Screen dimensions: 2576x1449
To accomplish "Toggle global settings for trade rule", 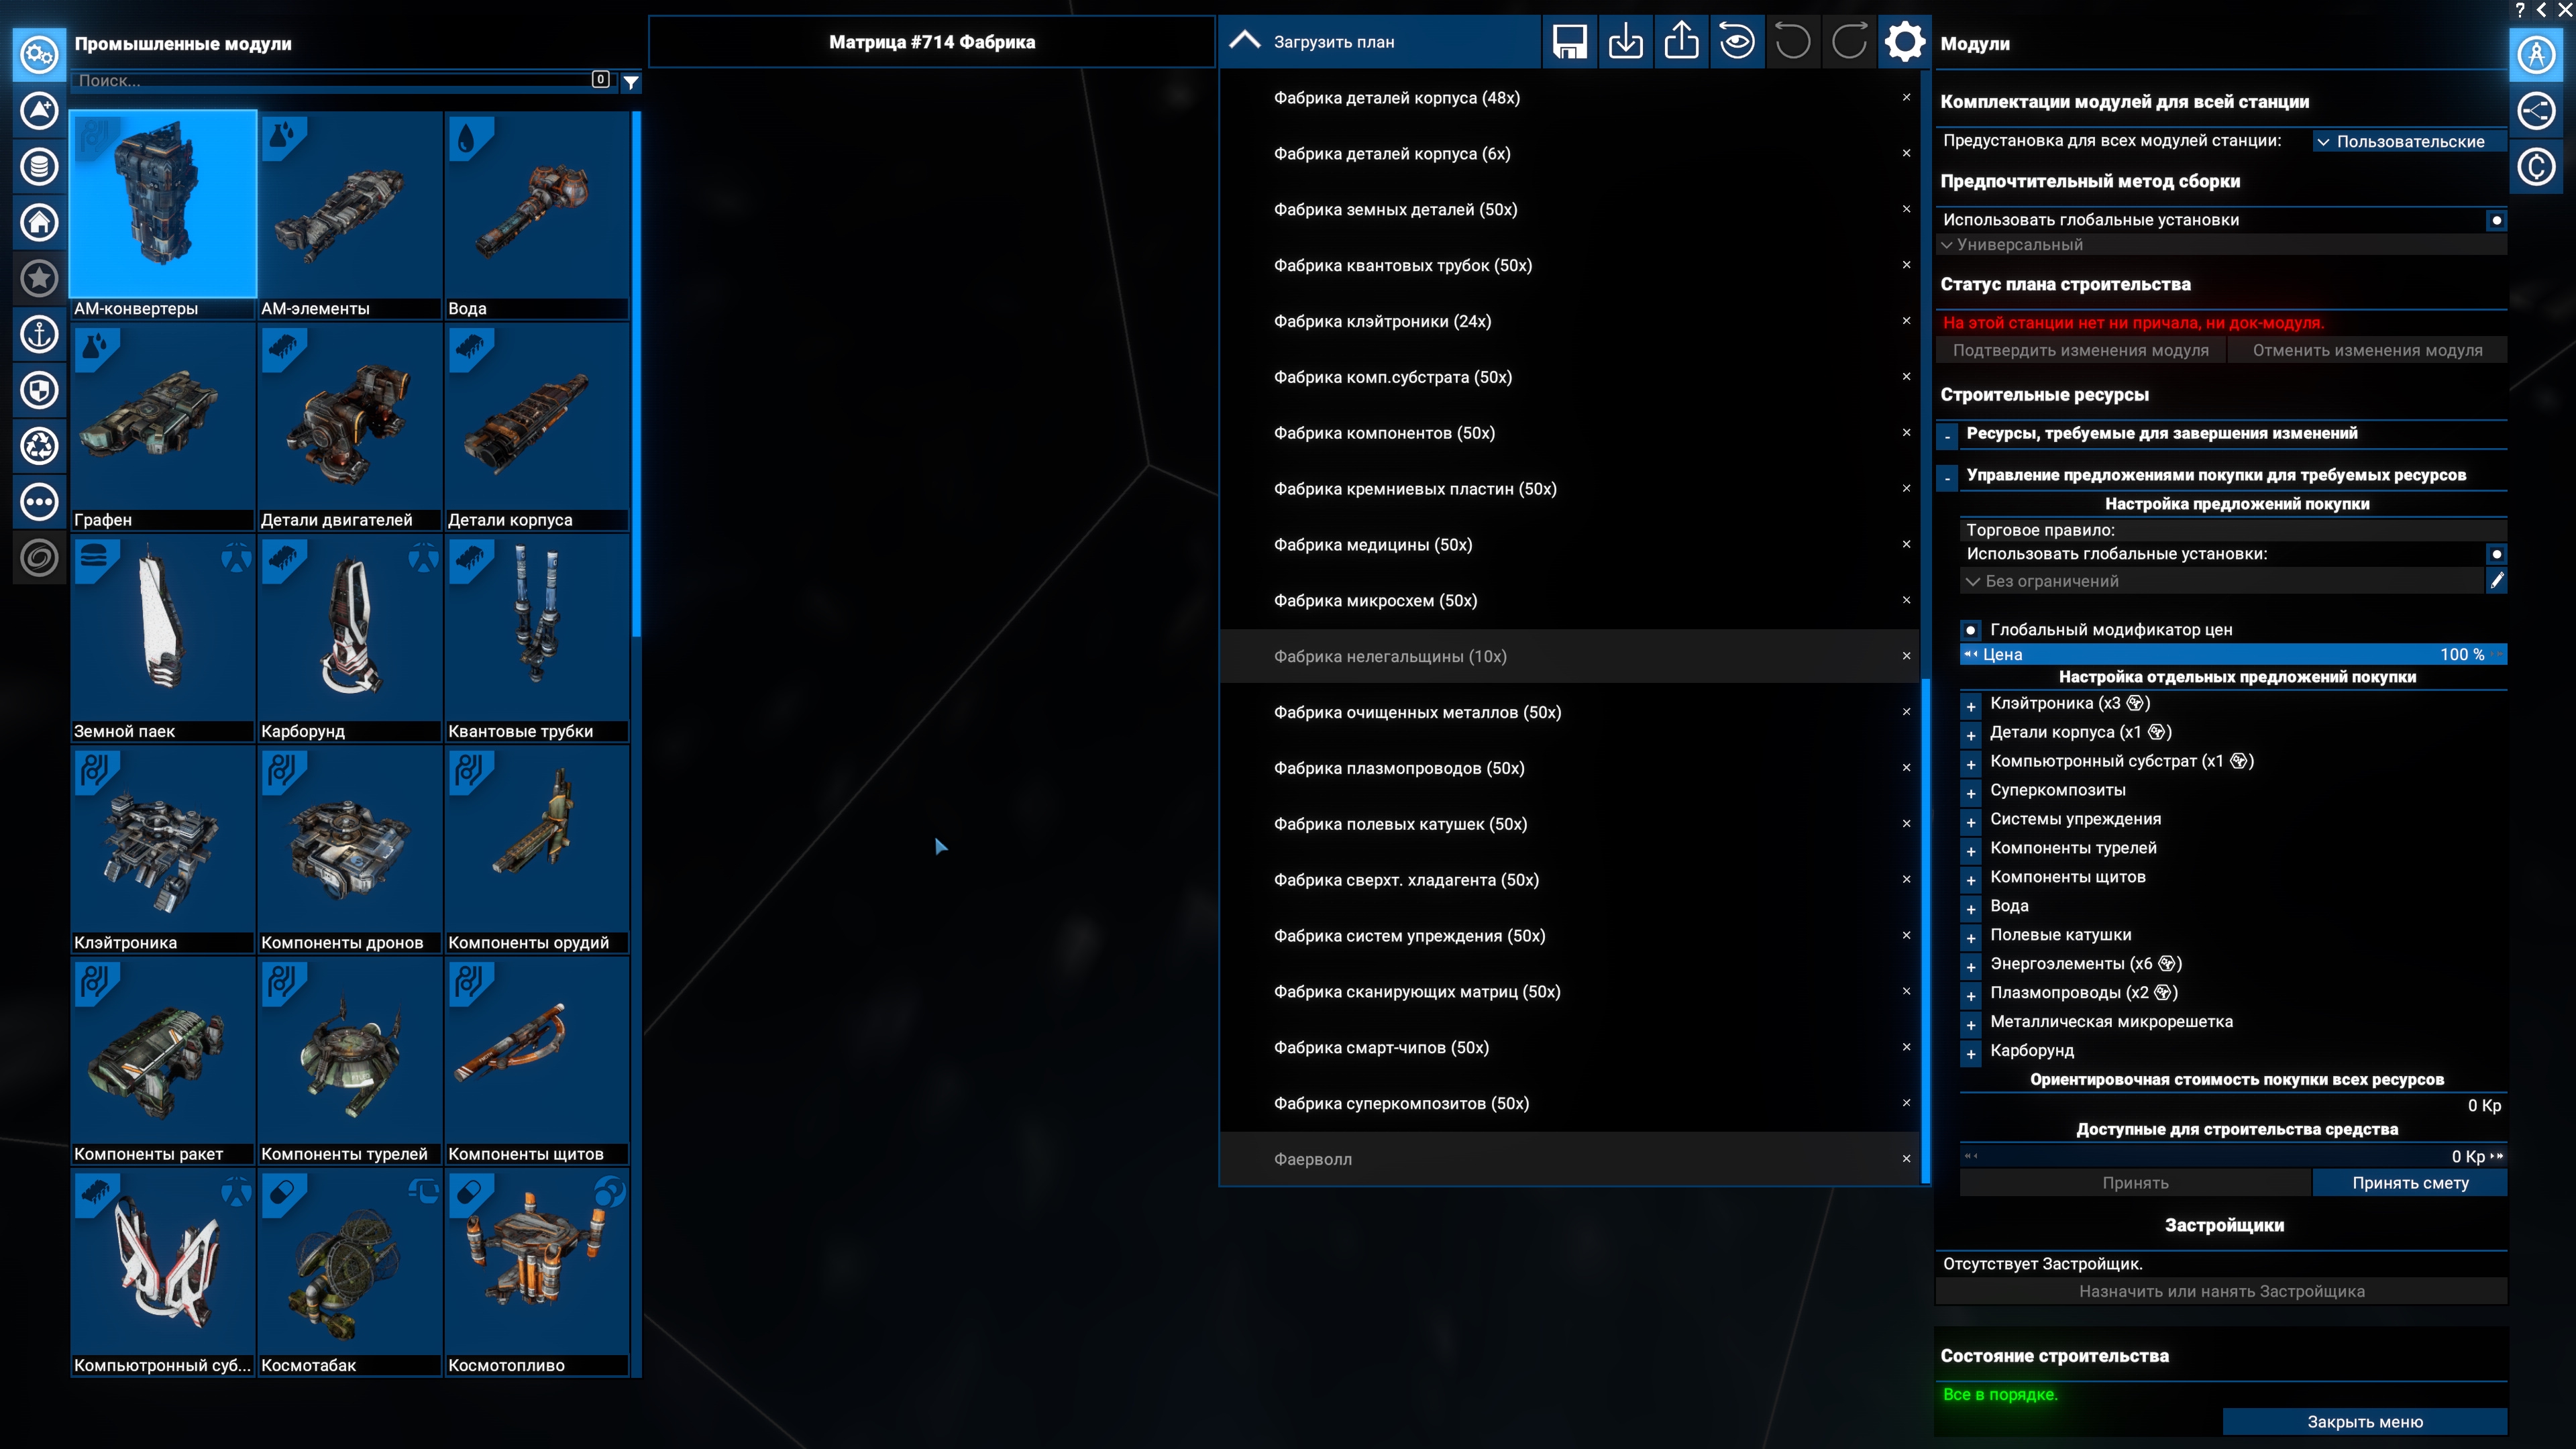I will 2496,554.
